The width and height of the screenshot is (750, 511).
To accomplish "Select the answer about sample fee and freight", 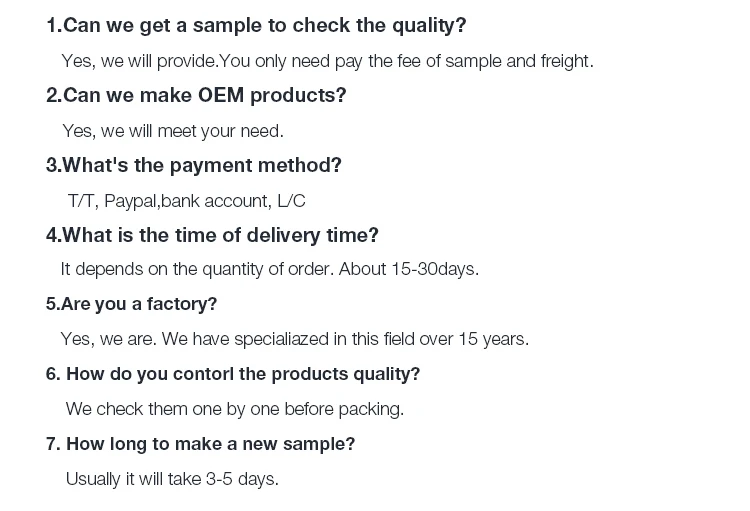I will point(327,61).
